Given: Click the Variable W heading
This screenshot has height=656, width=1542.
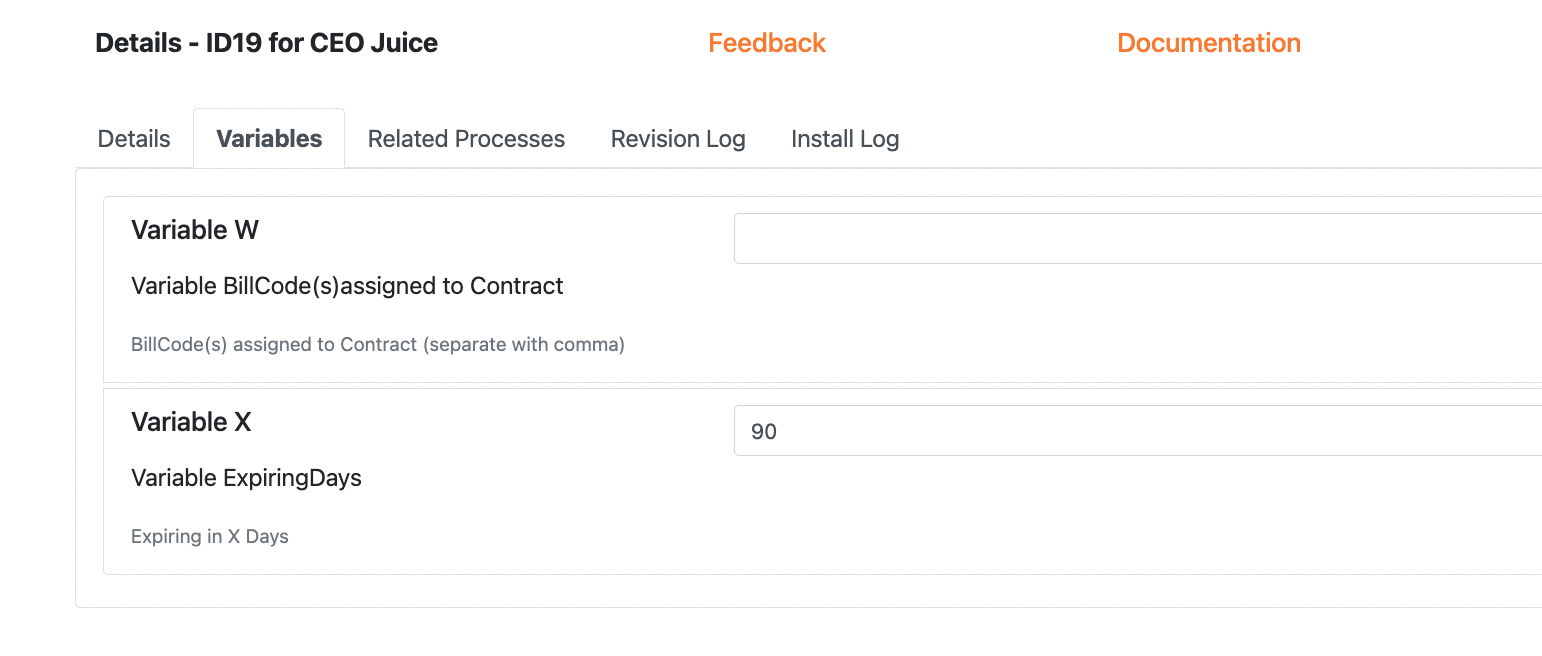Looking at the screenshot, I should (194, 230).
